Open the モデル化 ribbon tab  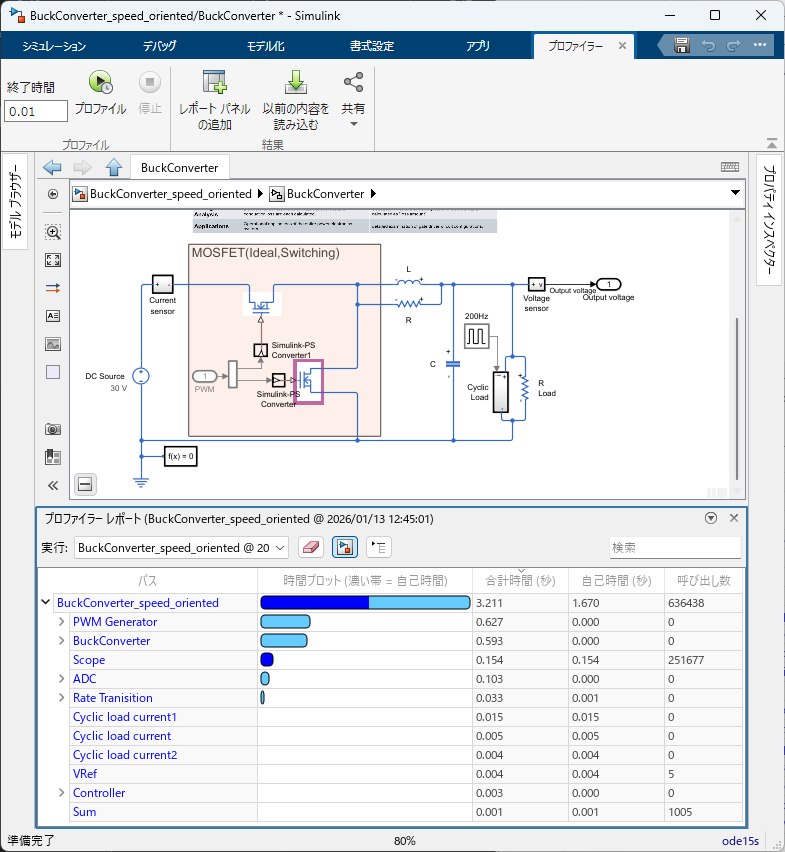[265, 47]
